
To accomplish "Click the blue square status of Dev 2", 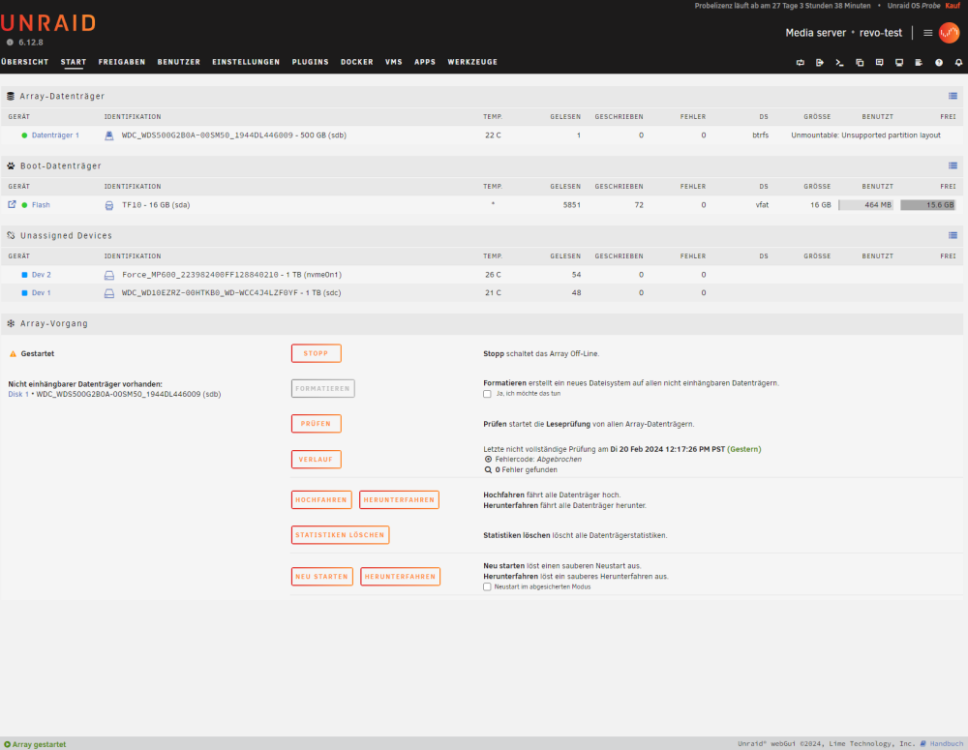I will click(25, 275).
